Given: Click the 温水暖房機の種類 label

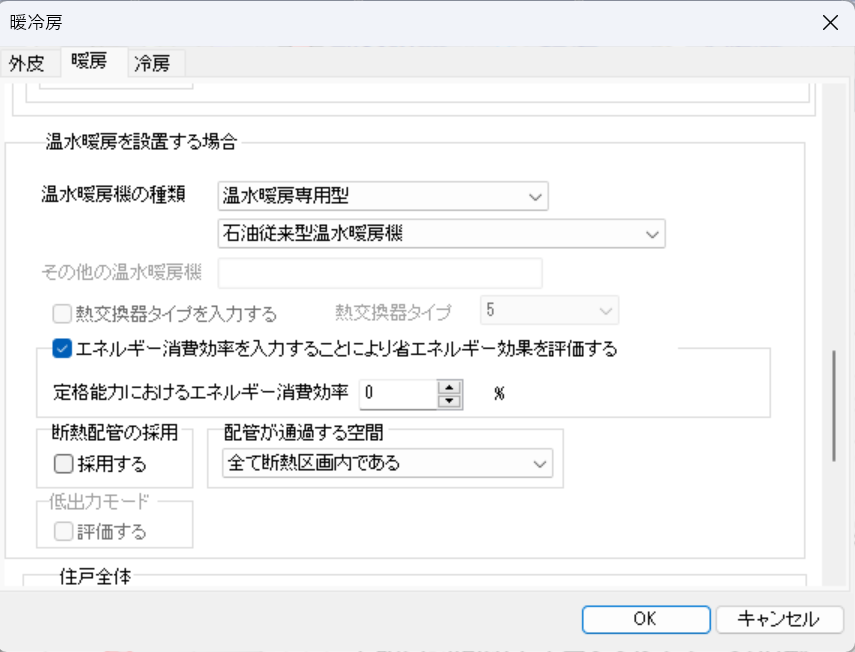Looking at the screenshot, I should (113, 194).
